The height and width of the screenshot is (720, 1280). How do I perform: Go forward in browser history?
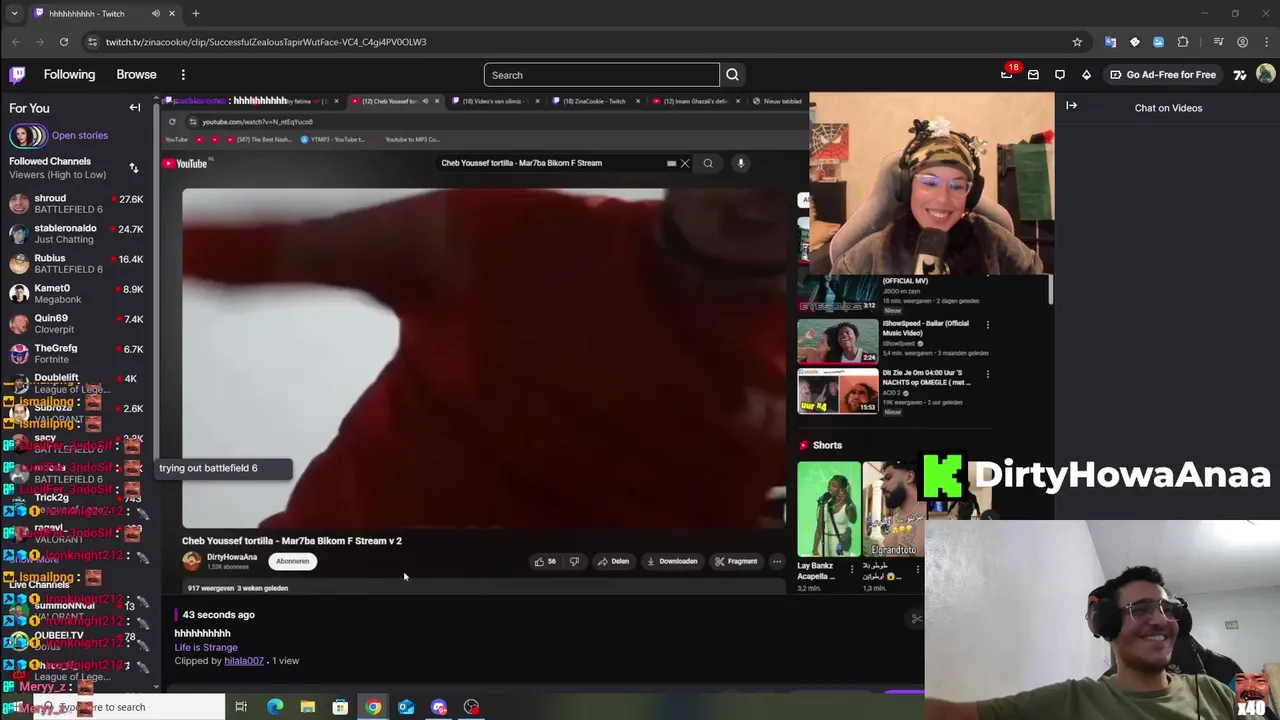point(40,42)
